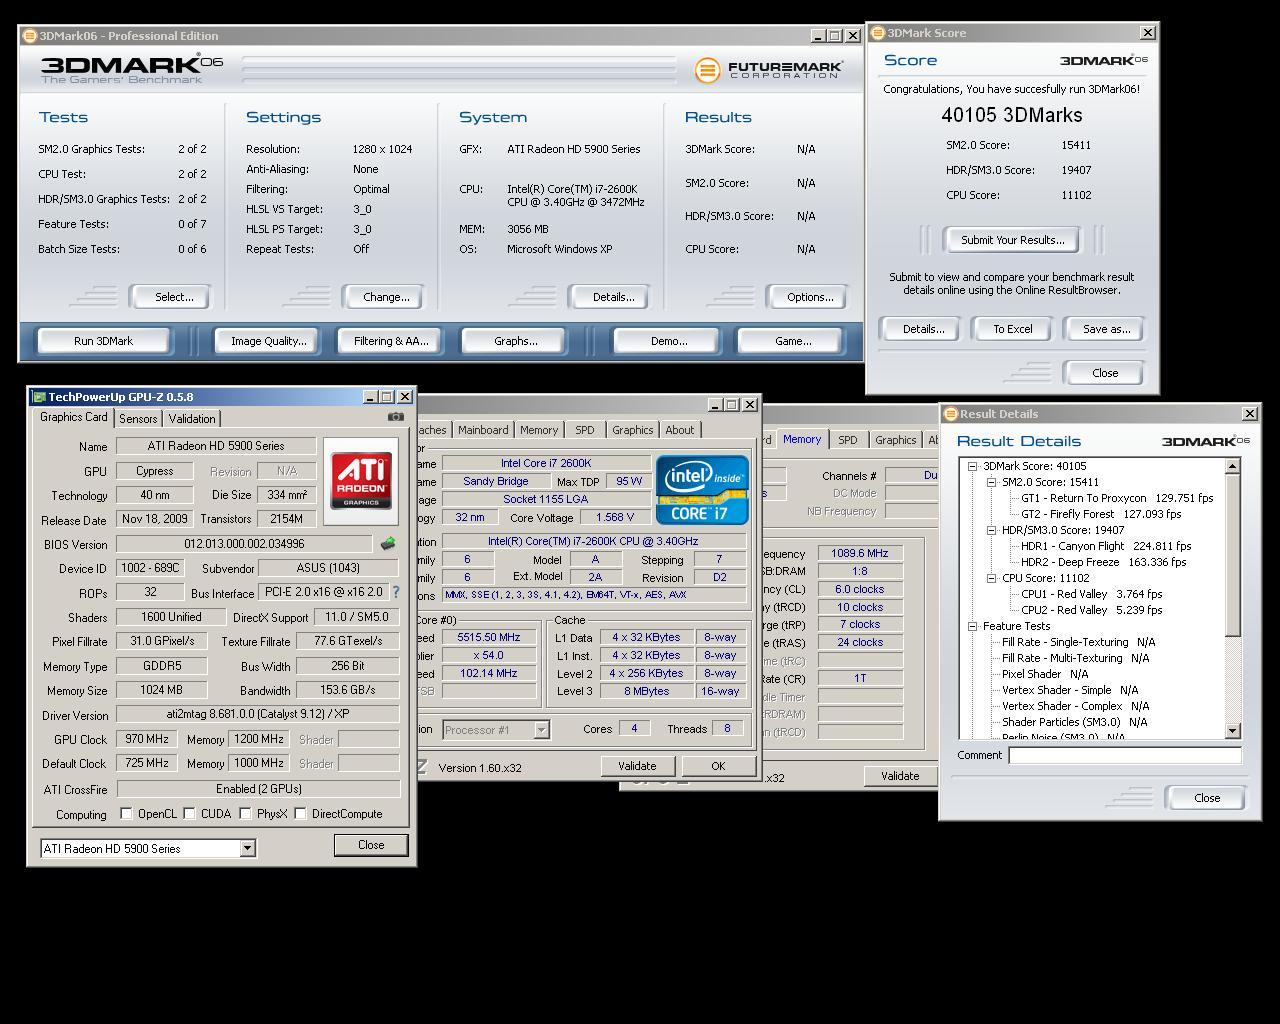Collapse the 3DMark Score: 40105 tree node
The width and height of the screenshot is (1280, 1024).
pyautogui.click(x=972, y=466)
